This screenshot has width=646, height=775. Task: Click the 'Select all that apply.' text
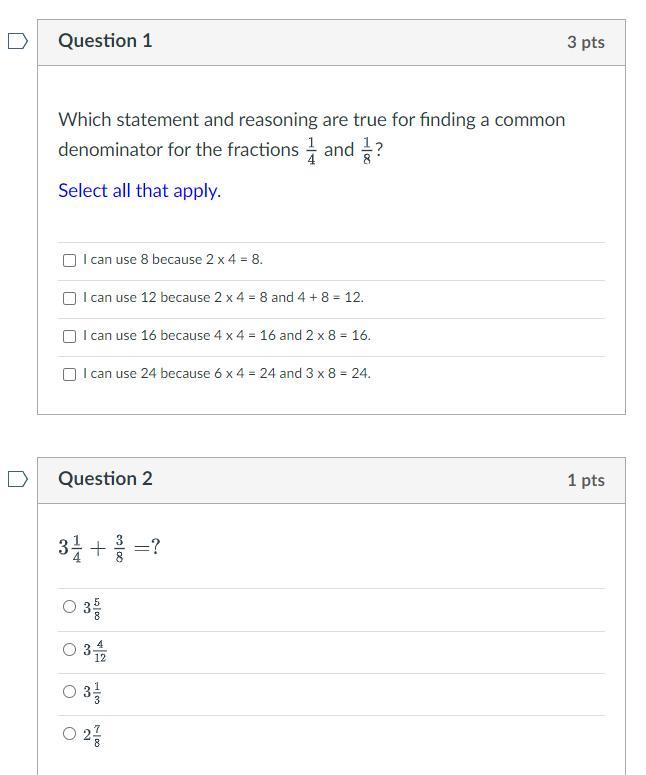tap(139, 191)
